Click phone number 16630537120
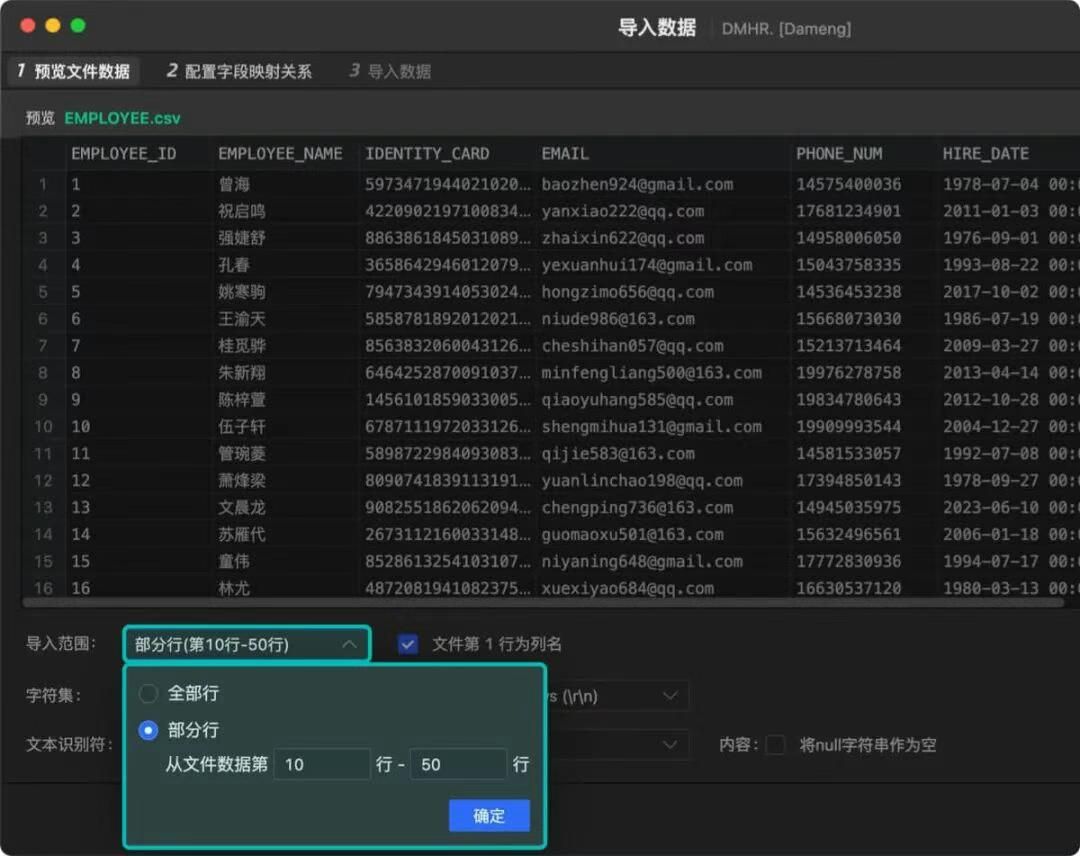1080x856 pixels. [849, 588]
